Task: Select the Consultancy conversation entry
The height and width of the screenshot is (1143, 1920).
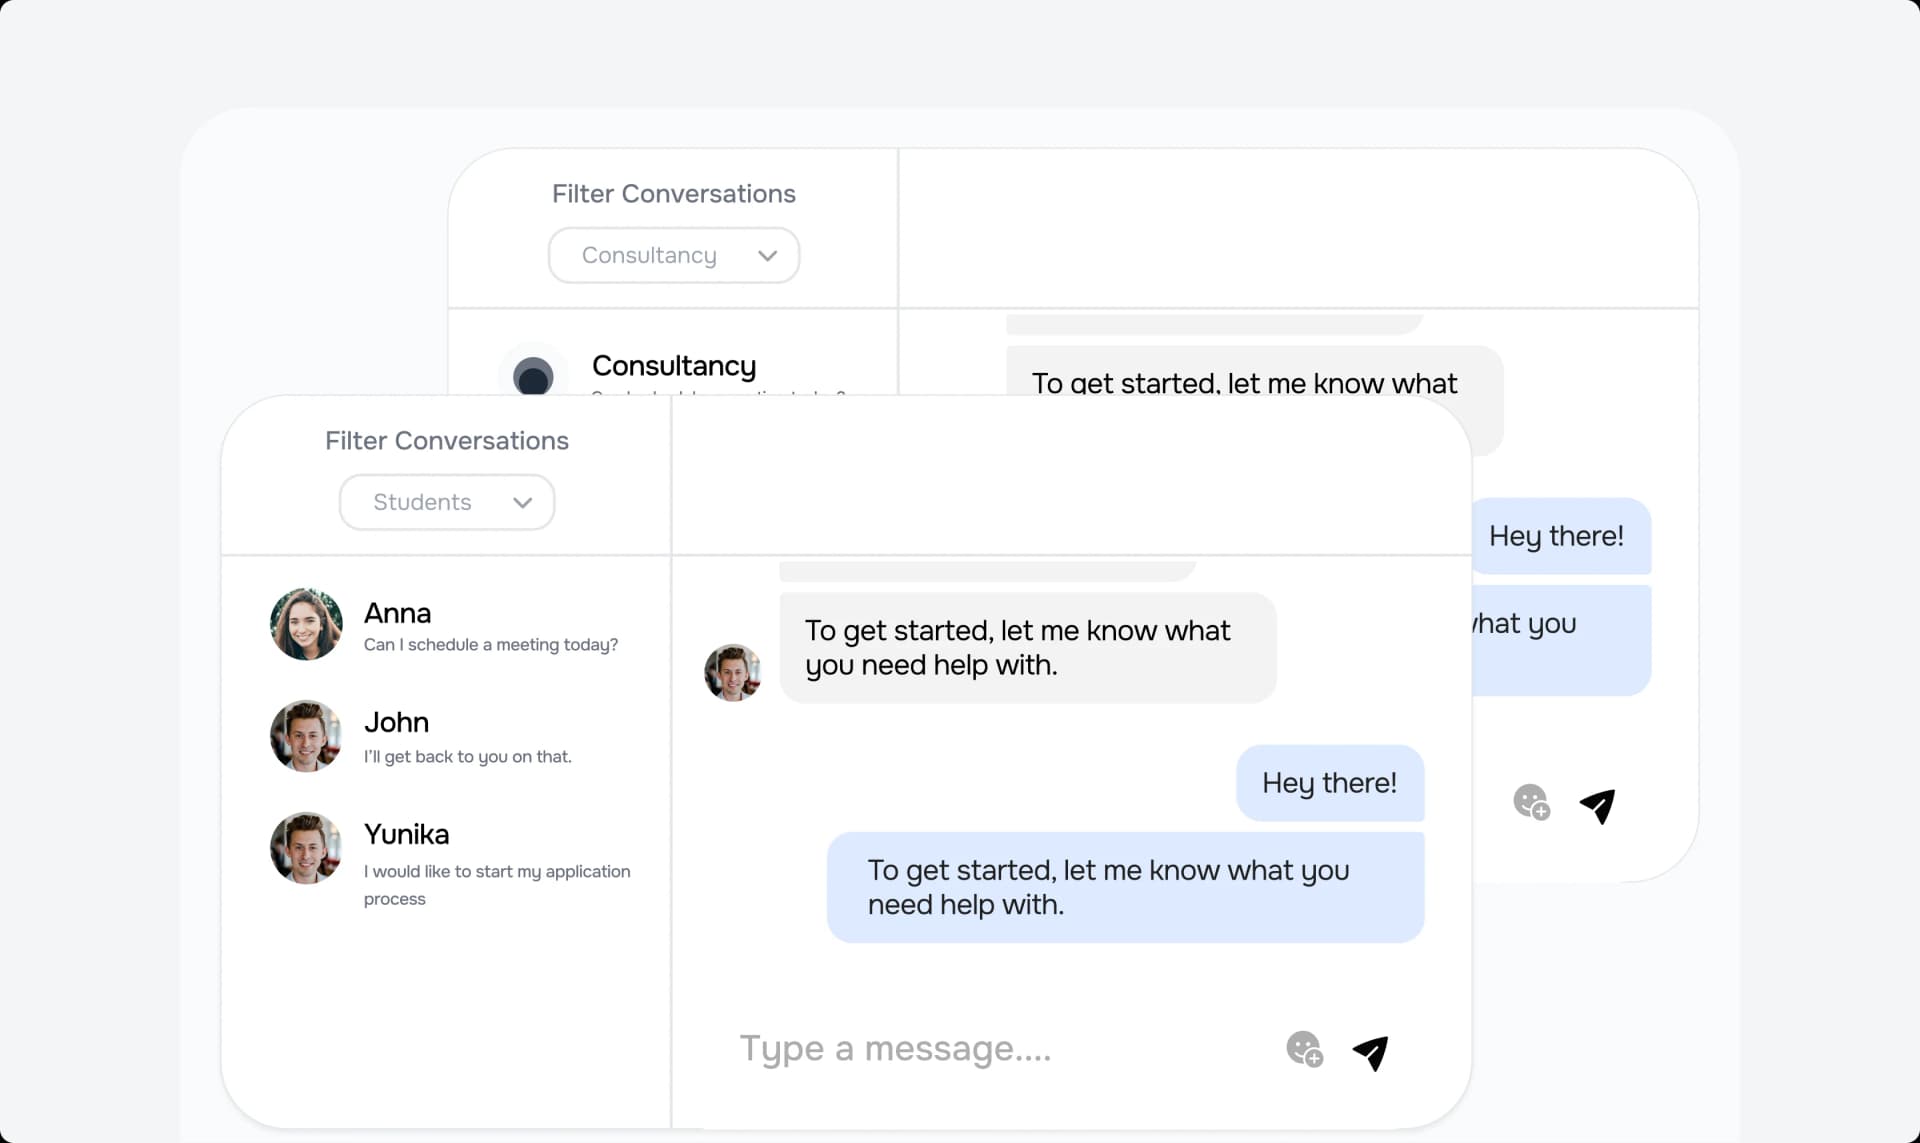Action: 674,366
